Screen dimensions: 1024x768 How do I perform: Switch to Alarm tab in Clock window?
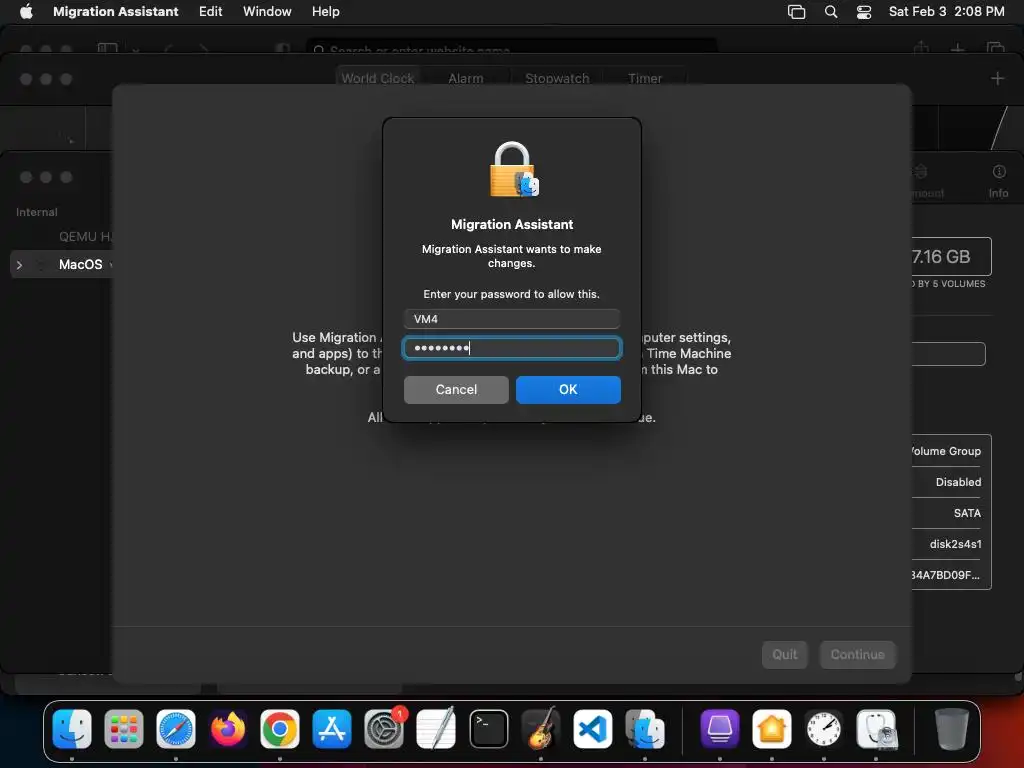(466, 78)
